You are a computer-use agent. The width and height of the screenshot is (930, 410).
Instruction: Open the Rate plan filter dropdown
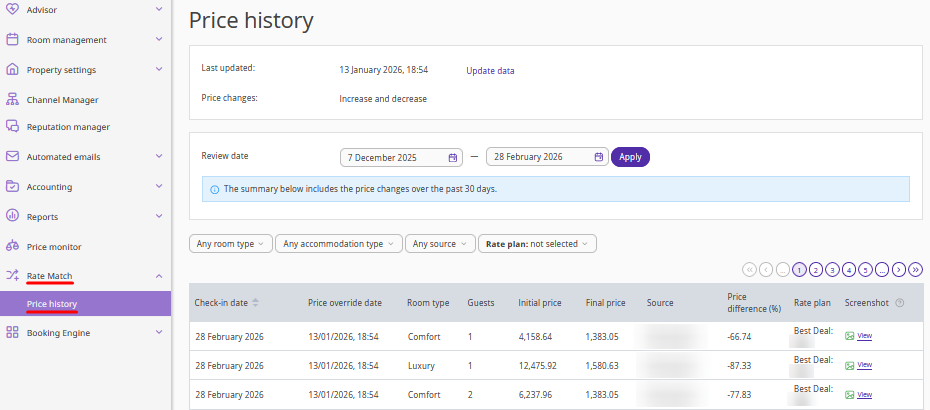click(537, 243)
